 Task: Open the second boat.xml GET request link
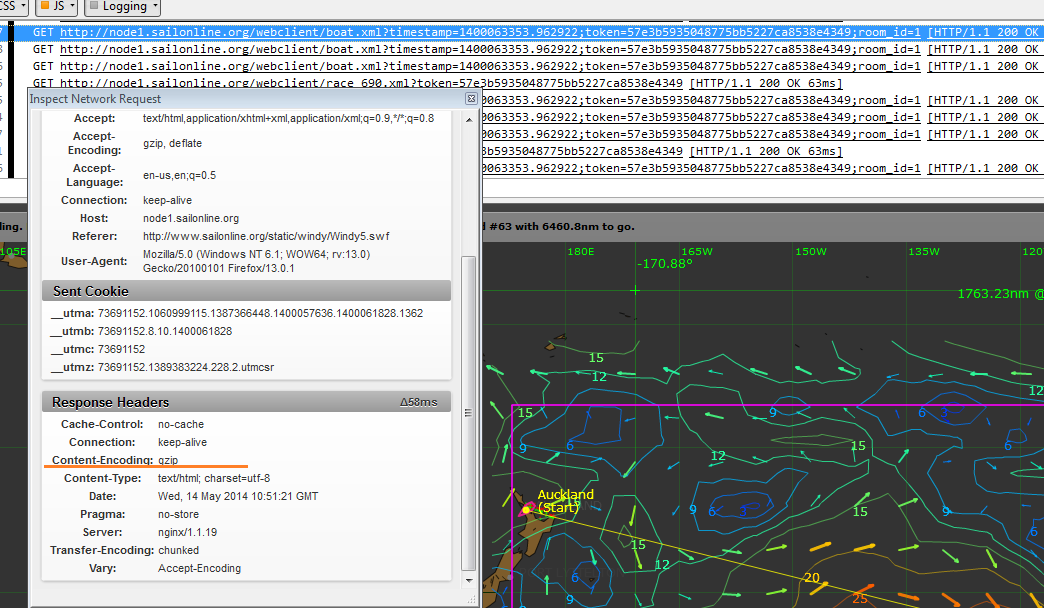pos(490,49)
